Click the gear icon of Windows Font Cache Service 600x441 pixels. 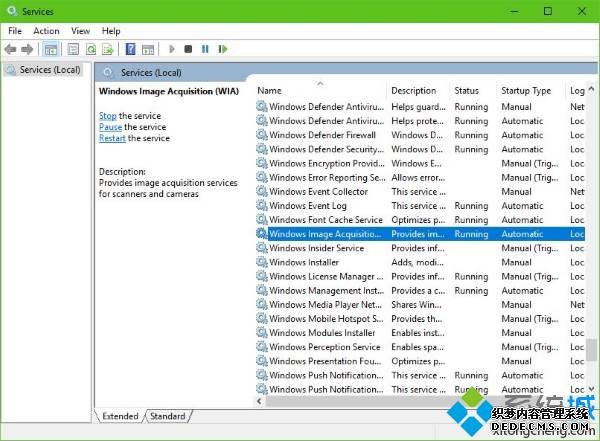tap(262, 220)
